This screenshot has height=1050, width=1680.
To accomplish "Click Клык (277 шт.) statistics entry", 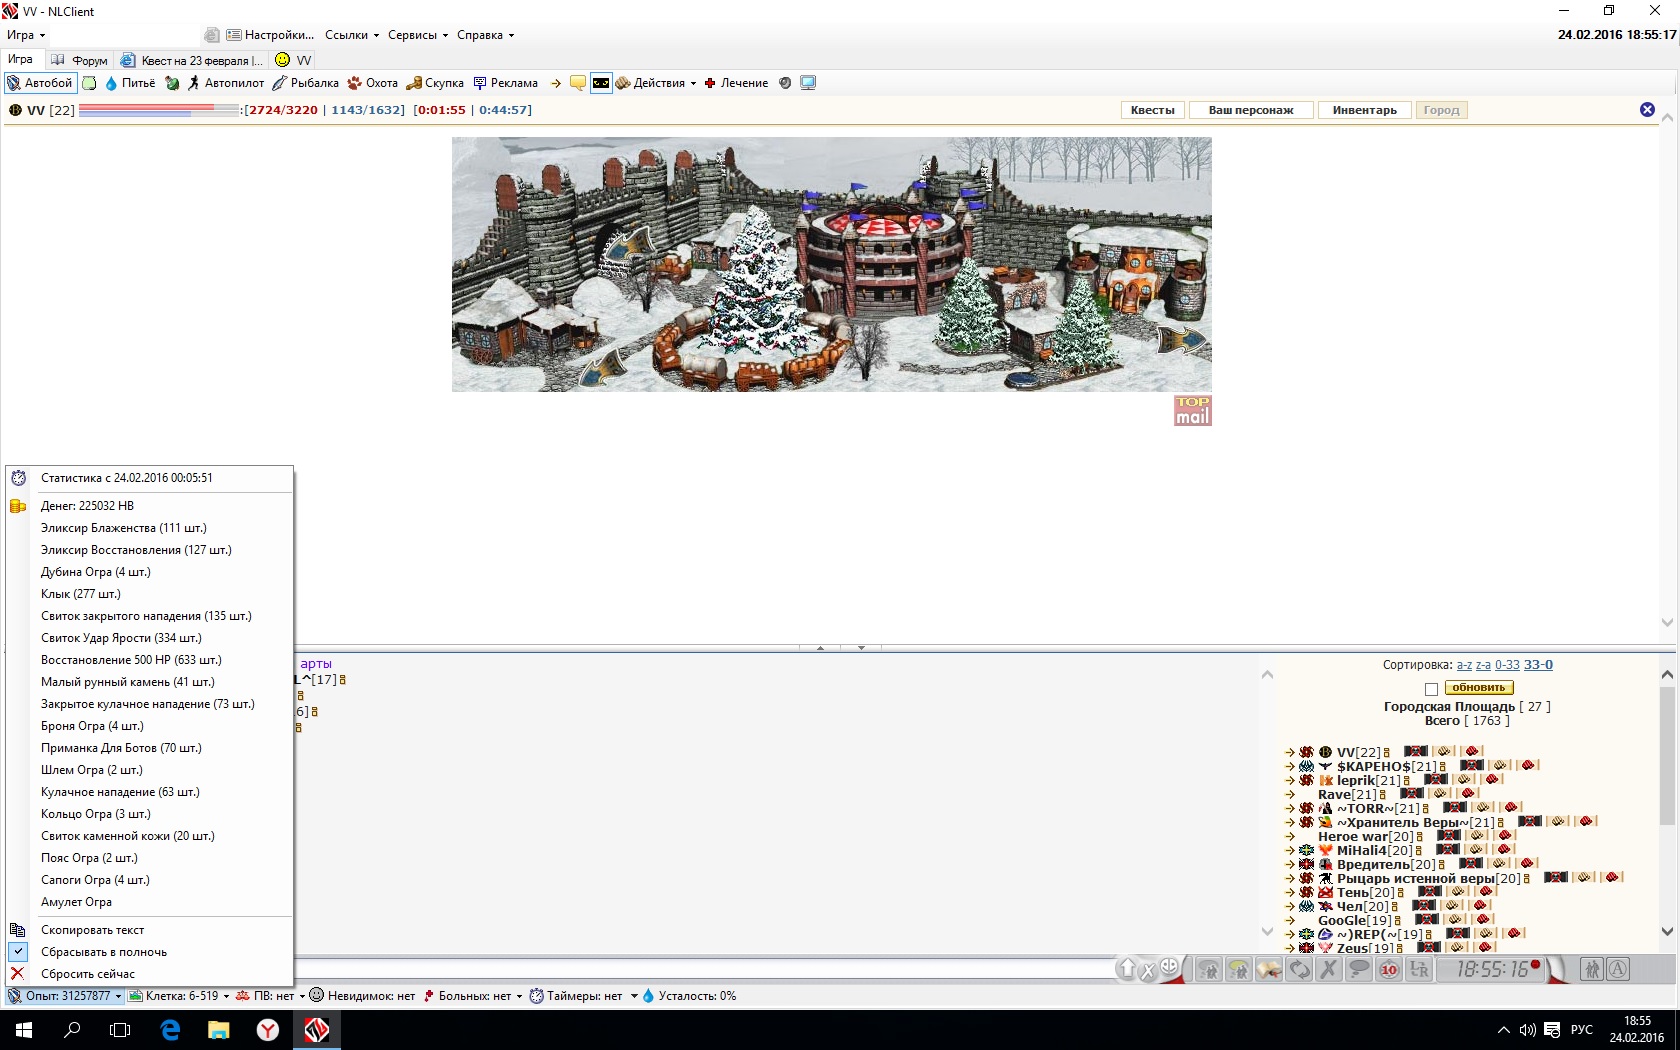I will click(x=149, y=594).
